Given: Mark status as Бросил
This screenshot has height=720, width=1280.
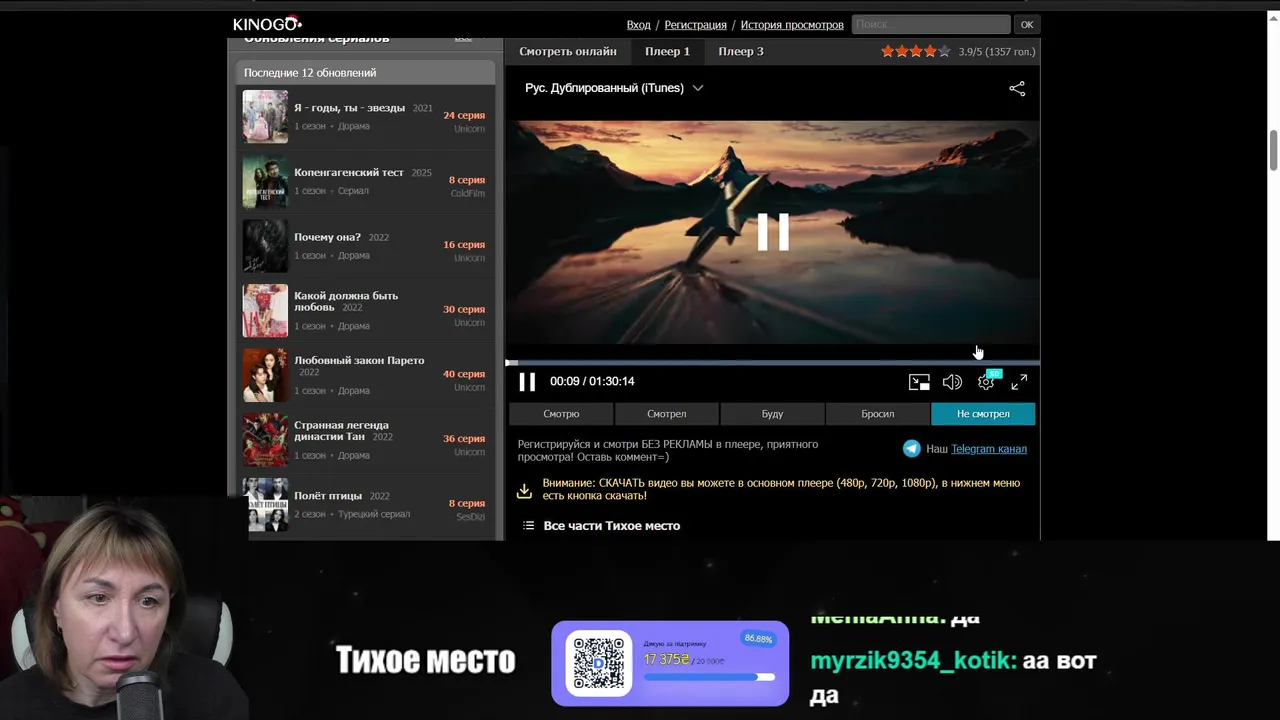Looking at the screenshot, I should point(878,414).
